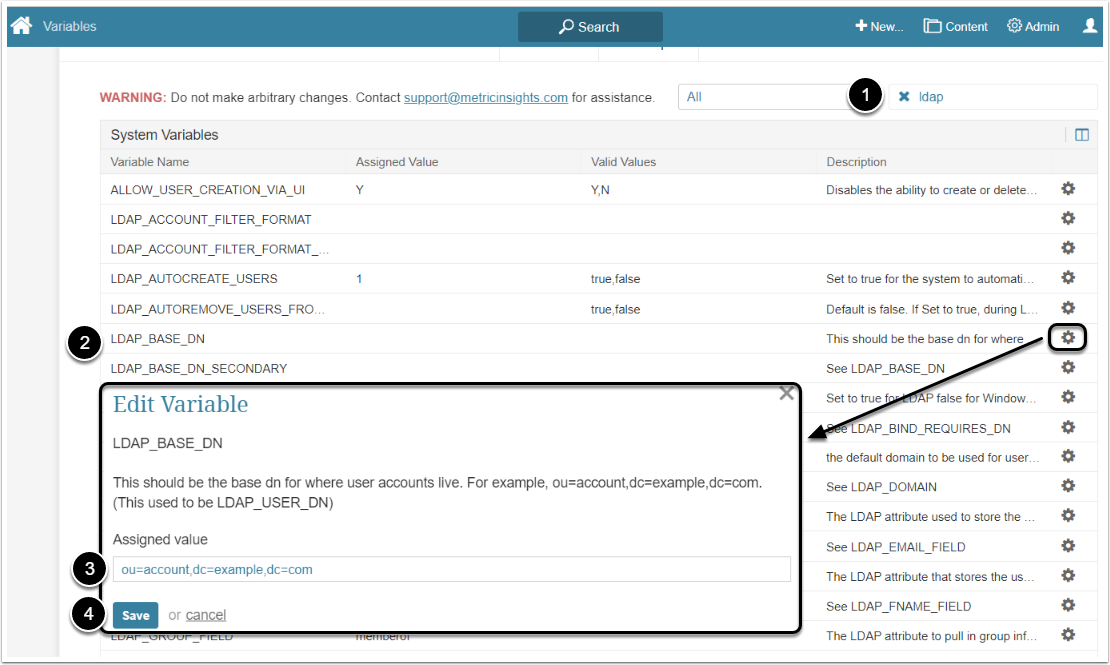The height and width of the screenshot is (665, 1110).
Task: Select ALLOW_USER_CREATION_VIA_UI variable name
Action: point(207,190)
